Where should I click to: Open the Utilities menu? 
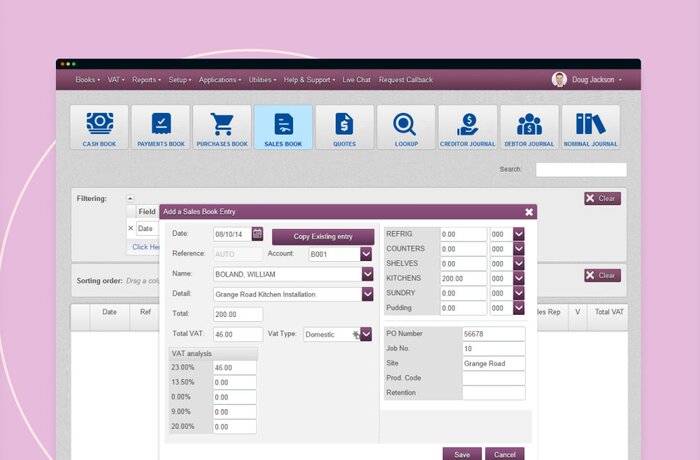coord(263,80)
